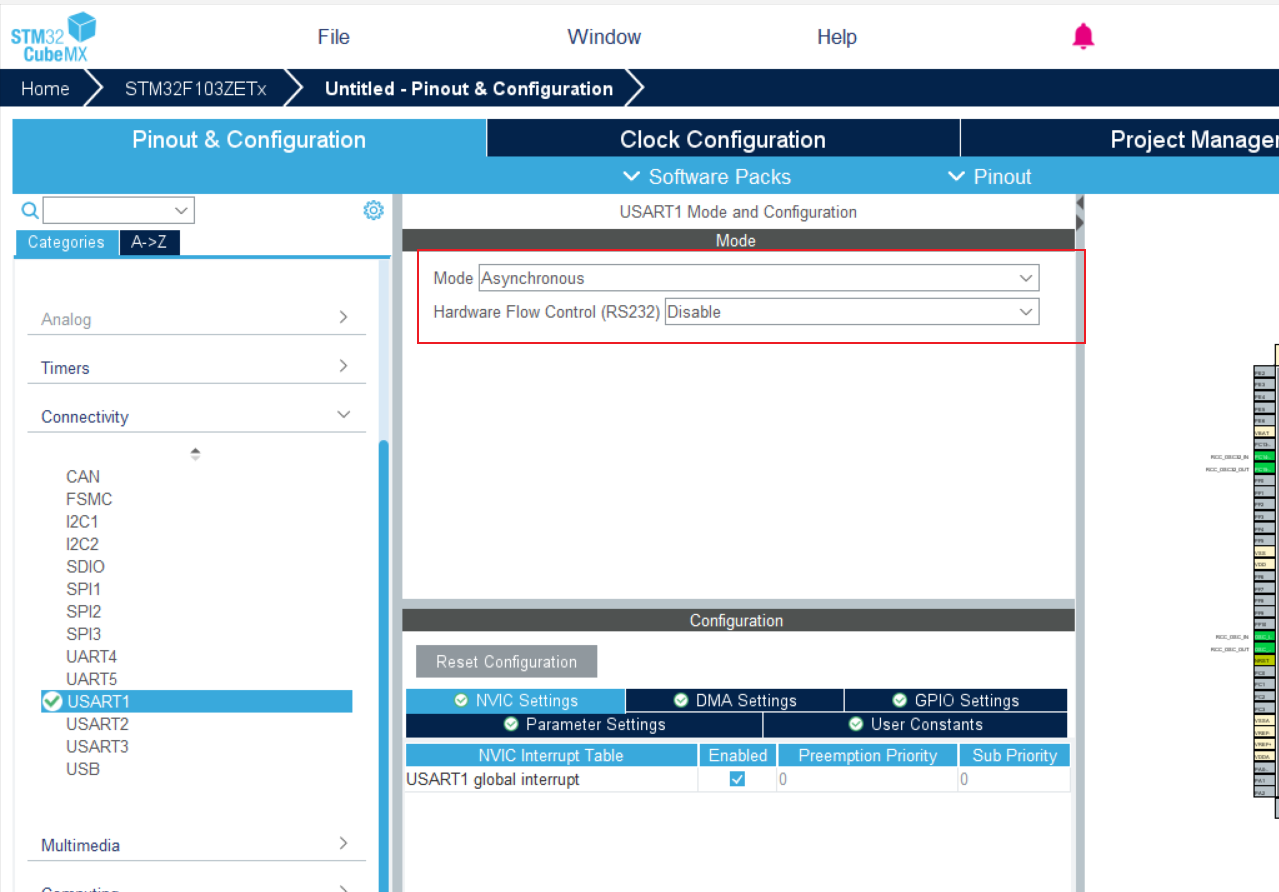Expand the Software Packs menu
Image resolution: width=1279 pixels, height=892 pixels.
tap(707, 177)
